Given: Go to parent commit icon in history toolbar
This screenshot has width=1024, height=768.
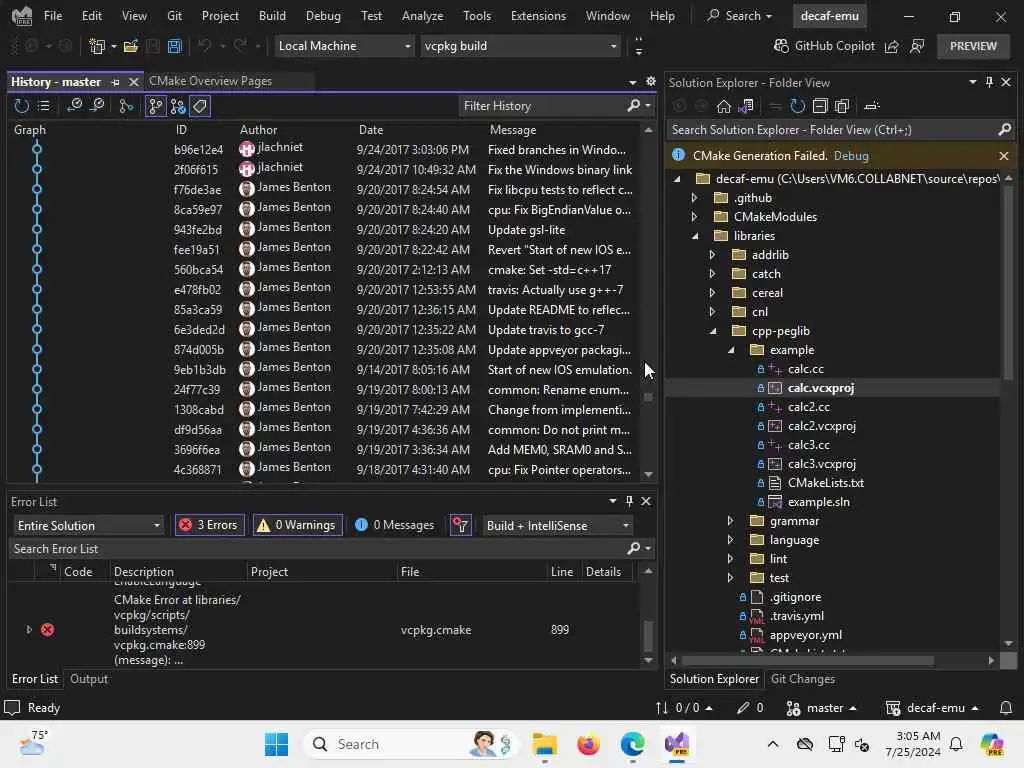Looking at the screenshot, I should (74, 106).
